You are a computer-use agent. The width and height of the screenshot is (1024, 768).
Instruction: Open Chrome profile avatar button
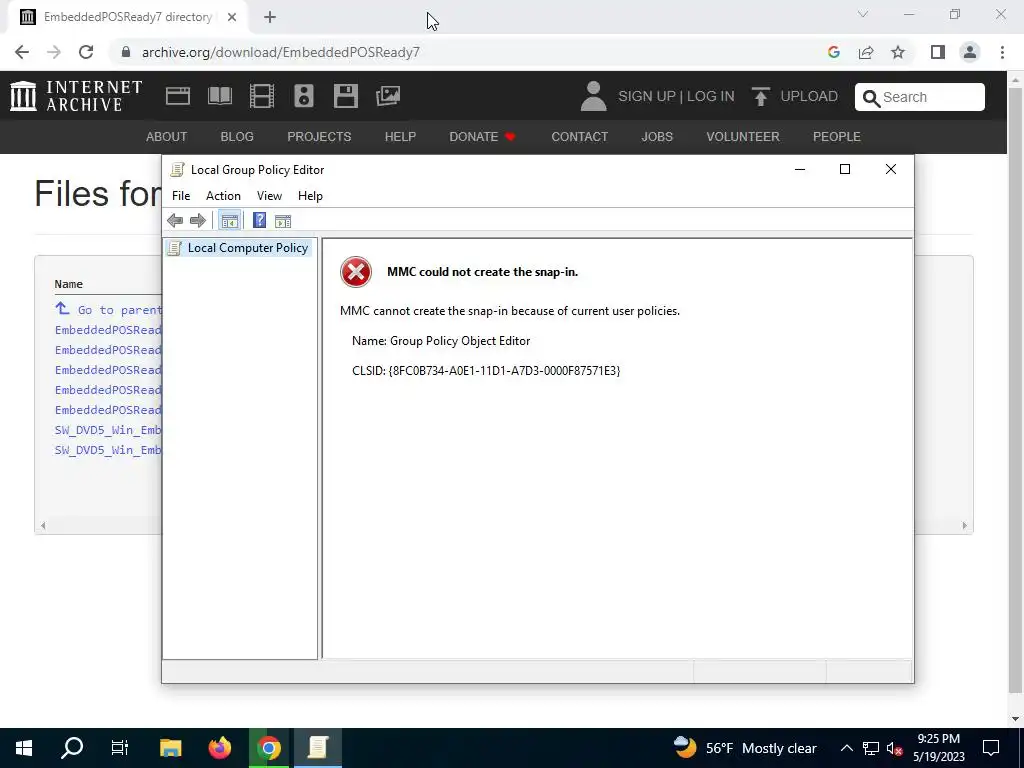tap(970, 52)
